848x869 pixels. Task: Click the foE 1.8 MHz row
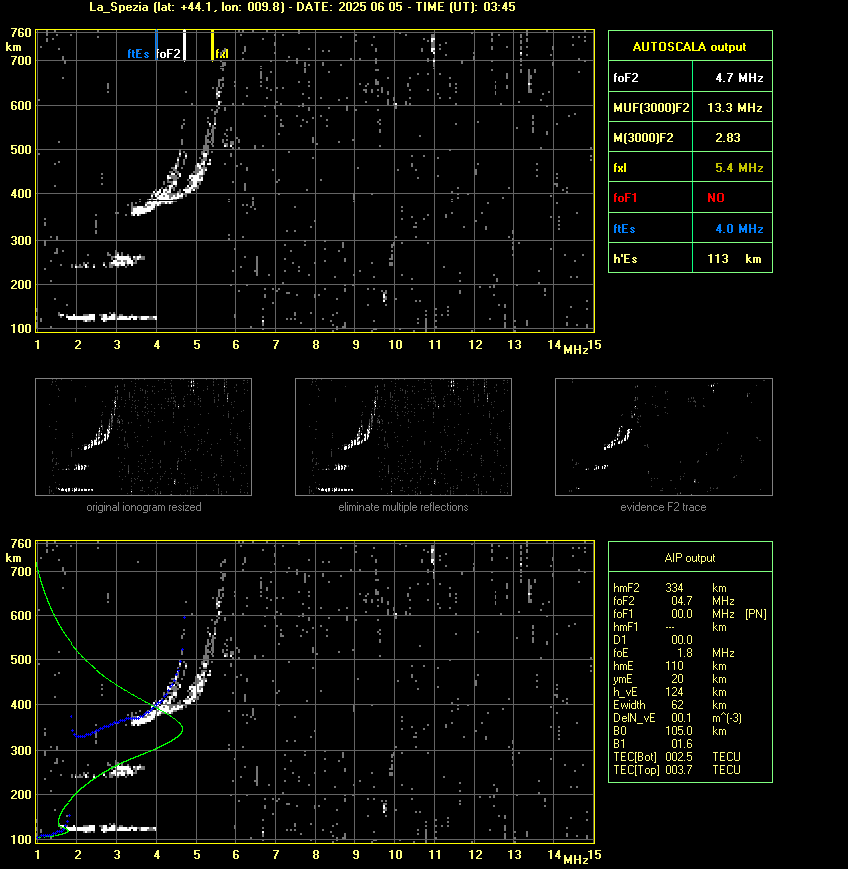(x=673, y=653)
